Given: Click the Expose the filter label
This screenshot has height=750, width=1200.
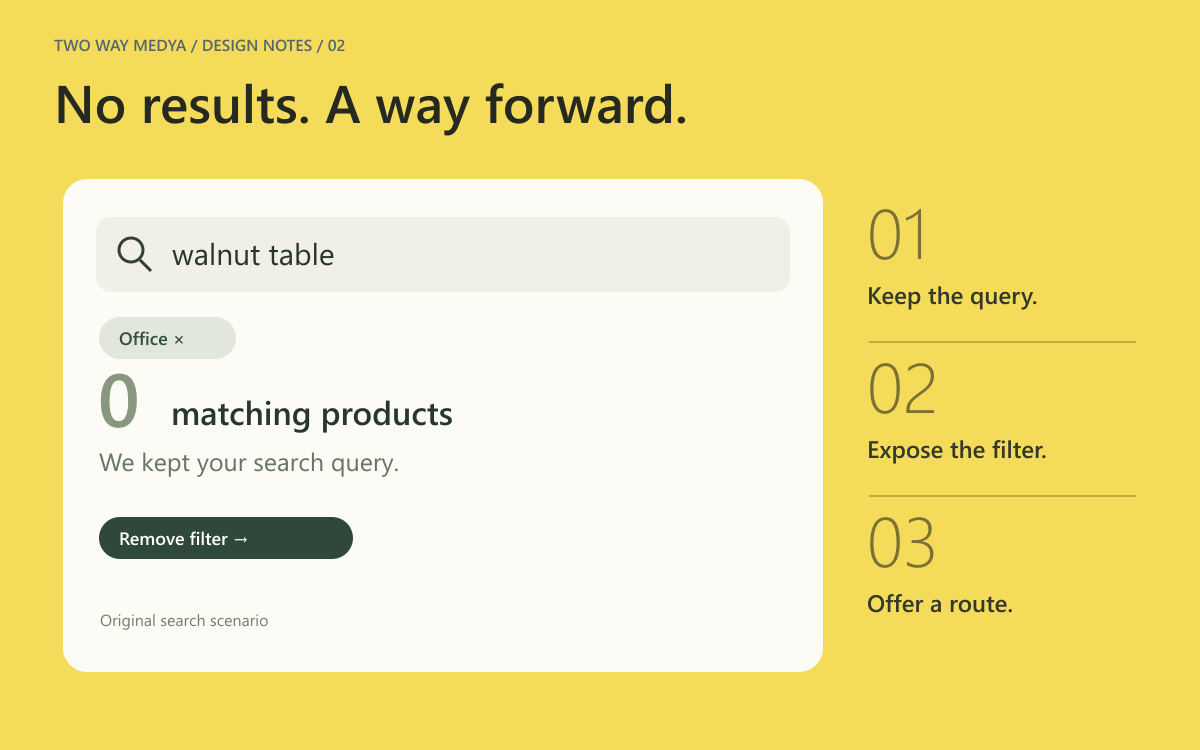Looking at the screenshot, I should [x=957, y=450].
